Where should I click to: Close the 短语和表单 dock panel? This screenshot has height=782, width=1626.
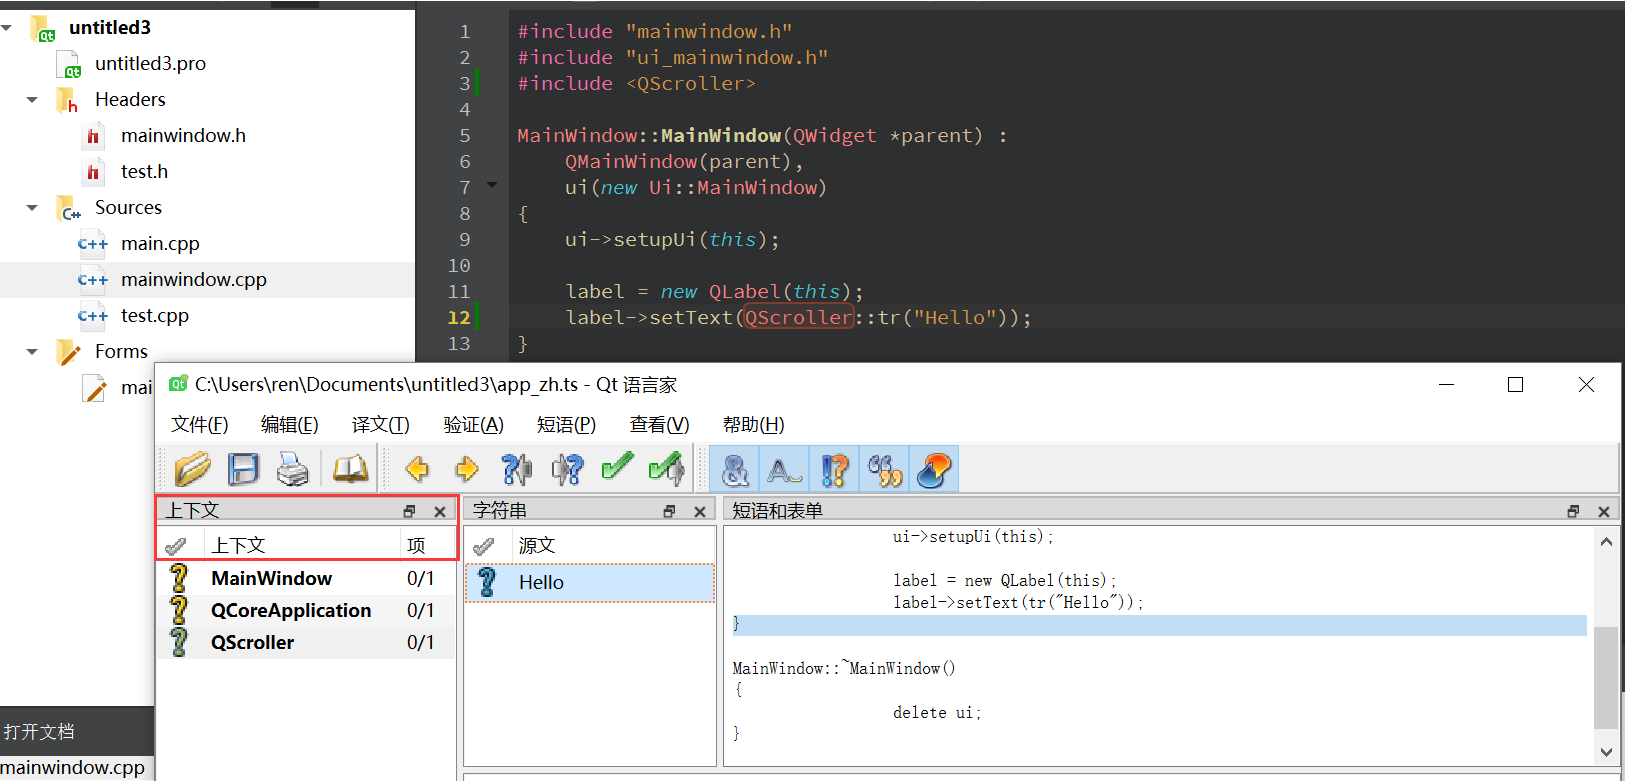coord(1604,511)
